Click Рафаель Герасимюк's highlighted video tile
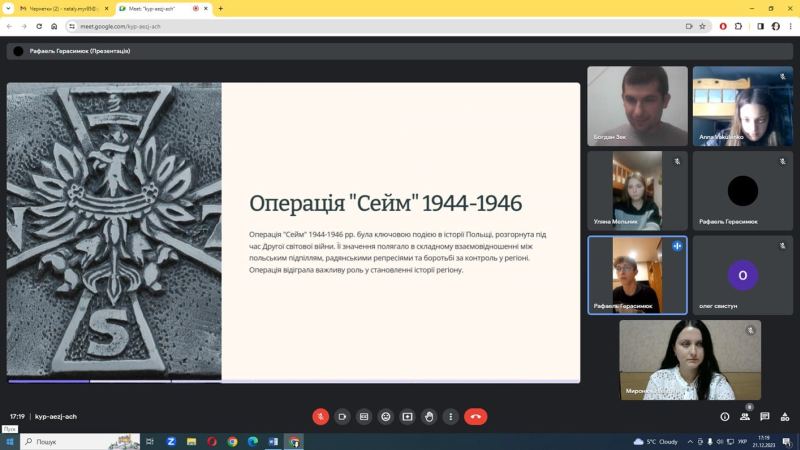Image resolution: width=800 pixels, height=450 pixels. pos(637,275)
